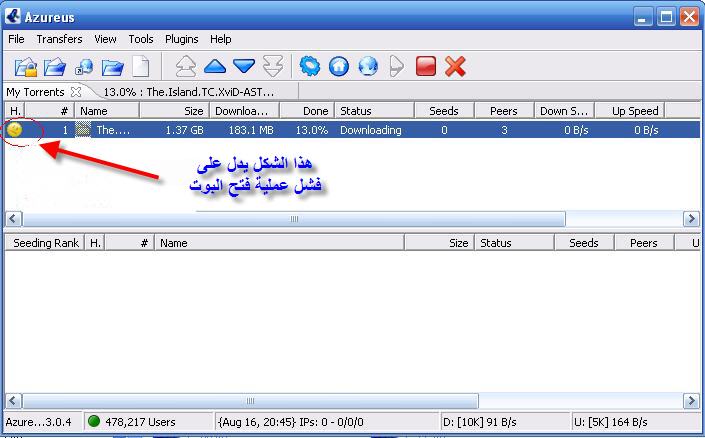Sort by H. column in upper table

pos(15,111)
